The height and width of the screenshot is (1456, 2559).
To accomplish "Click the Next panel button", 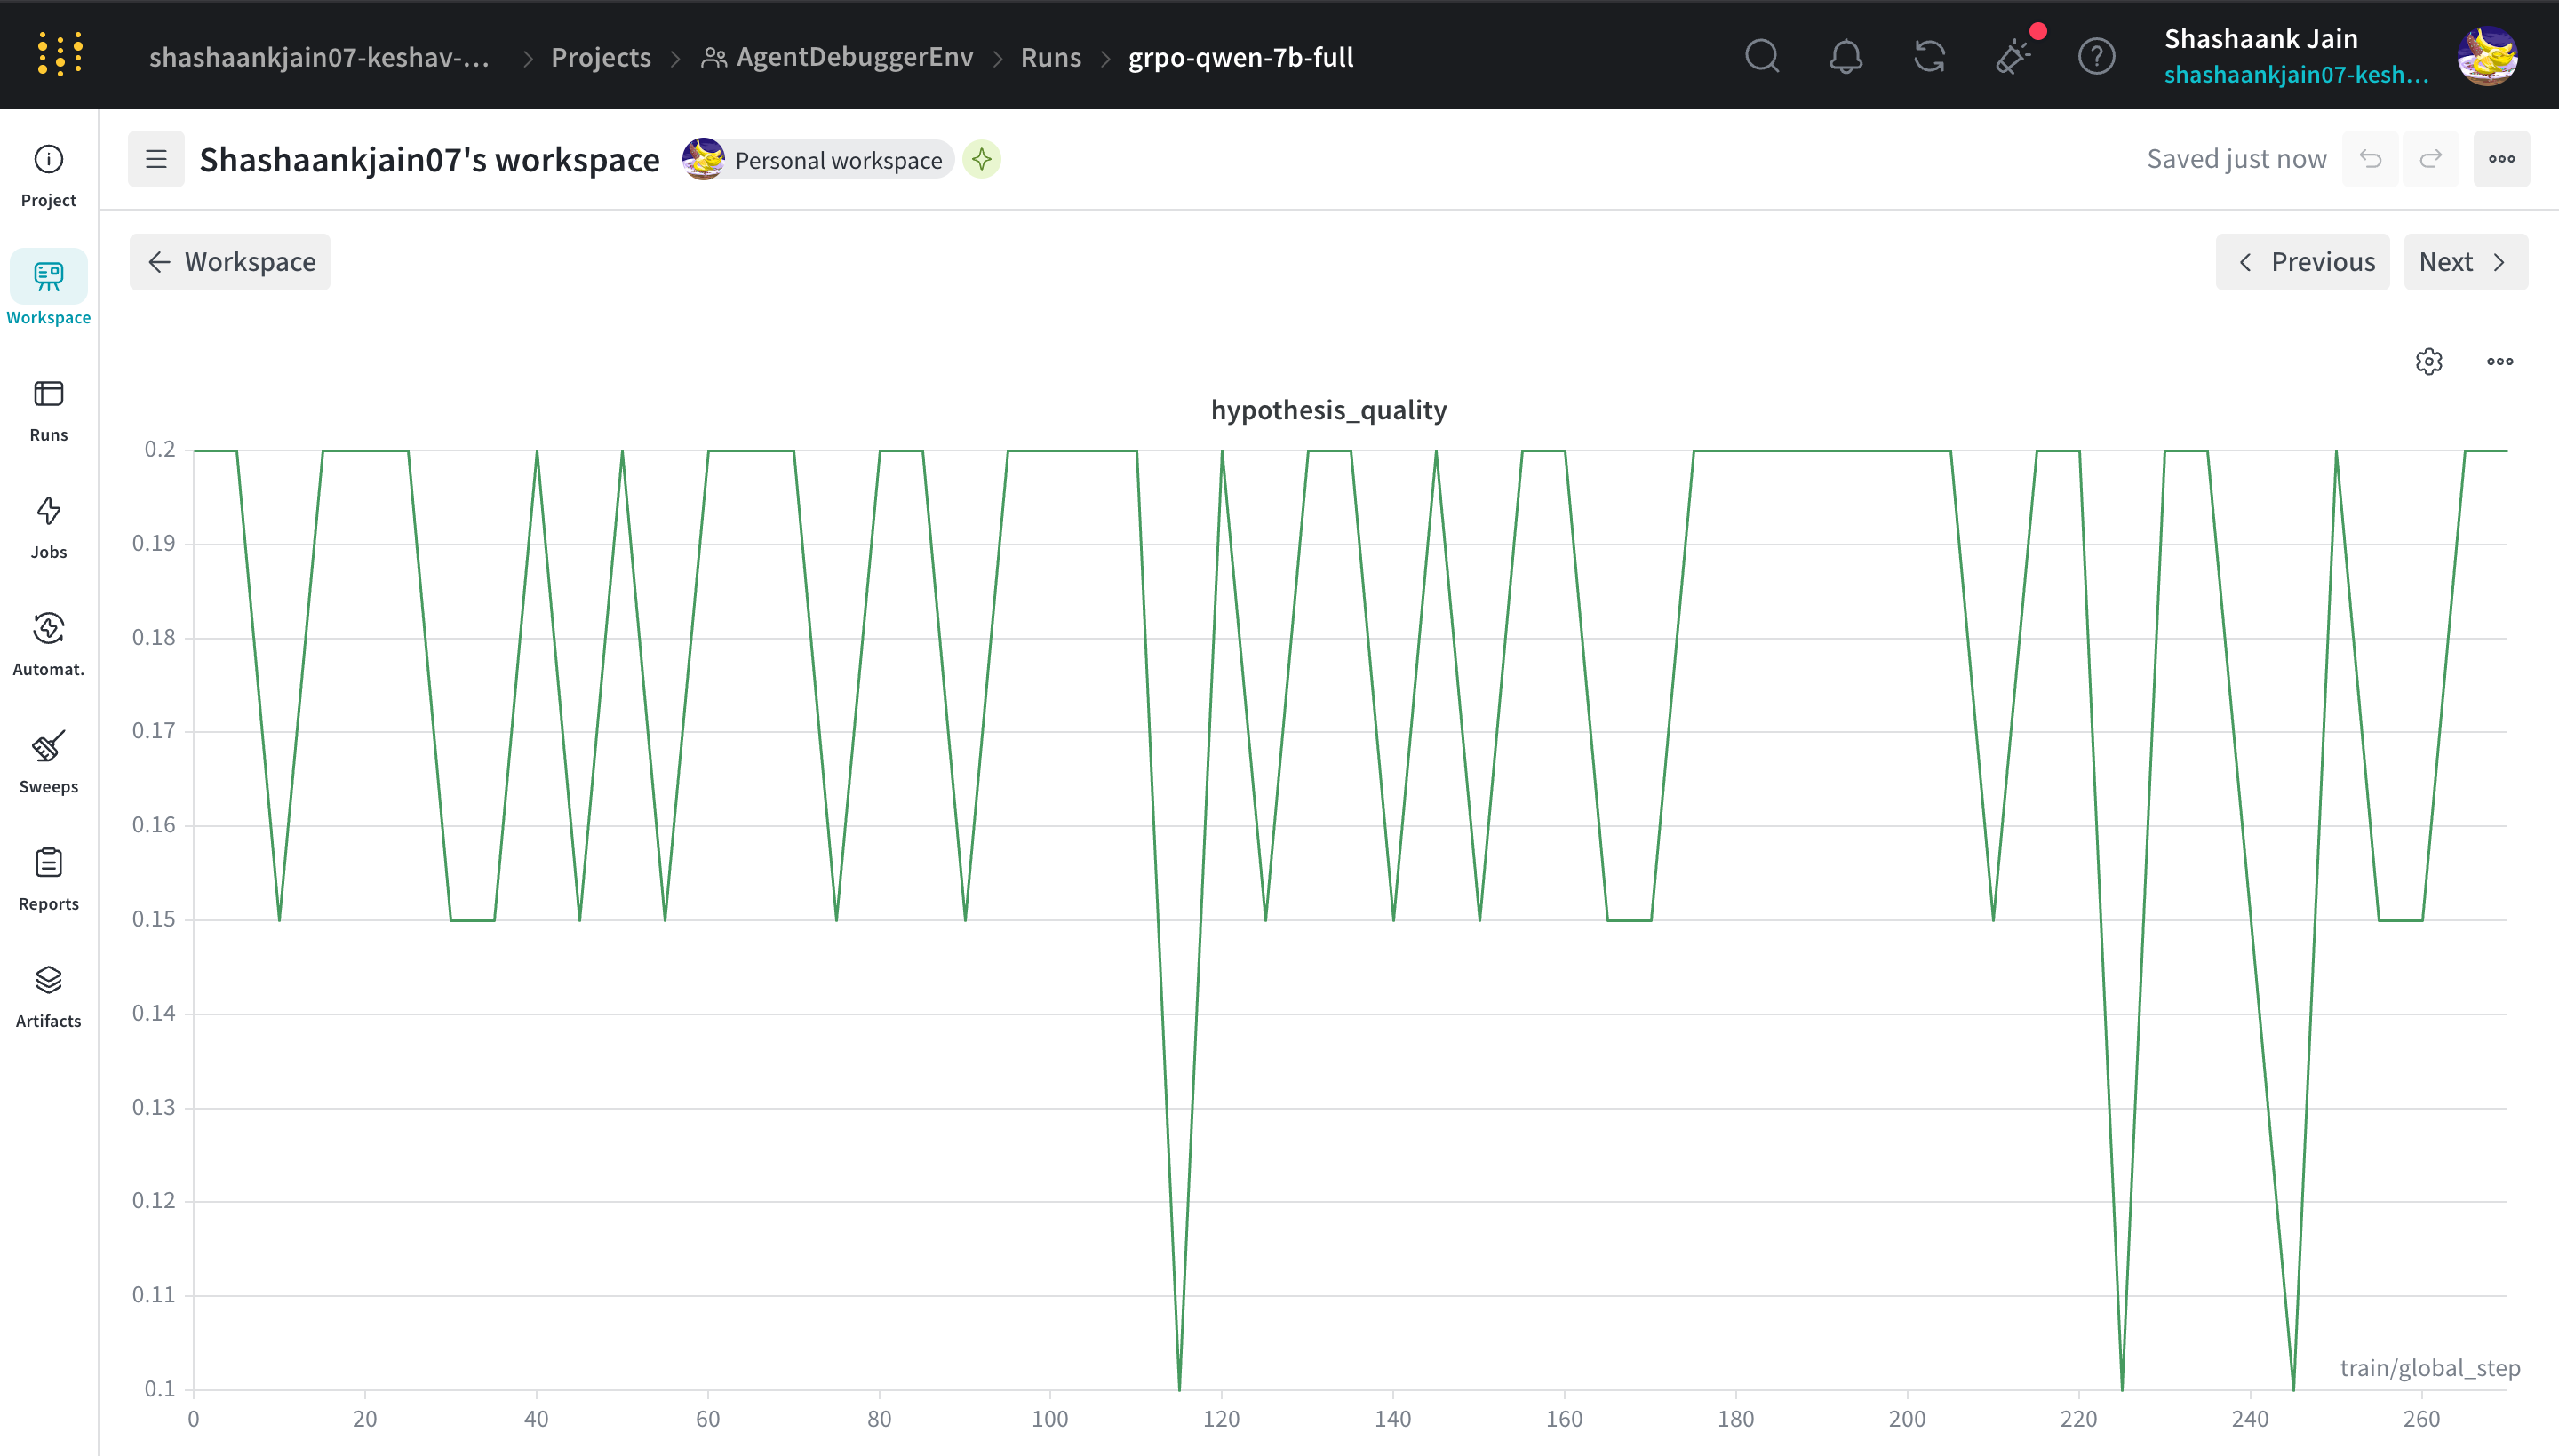I will (x=2465, y=262).
